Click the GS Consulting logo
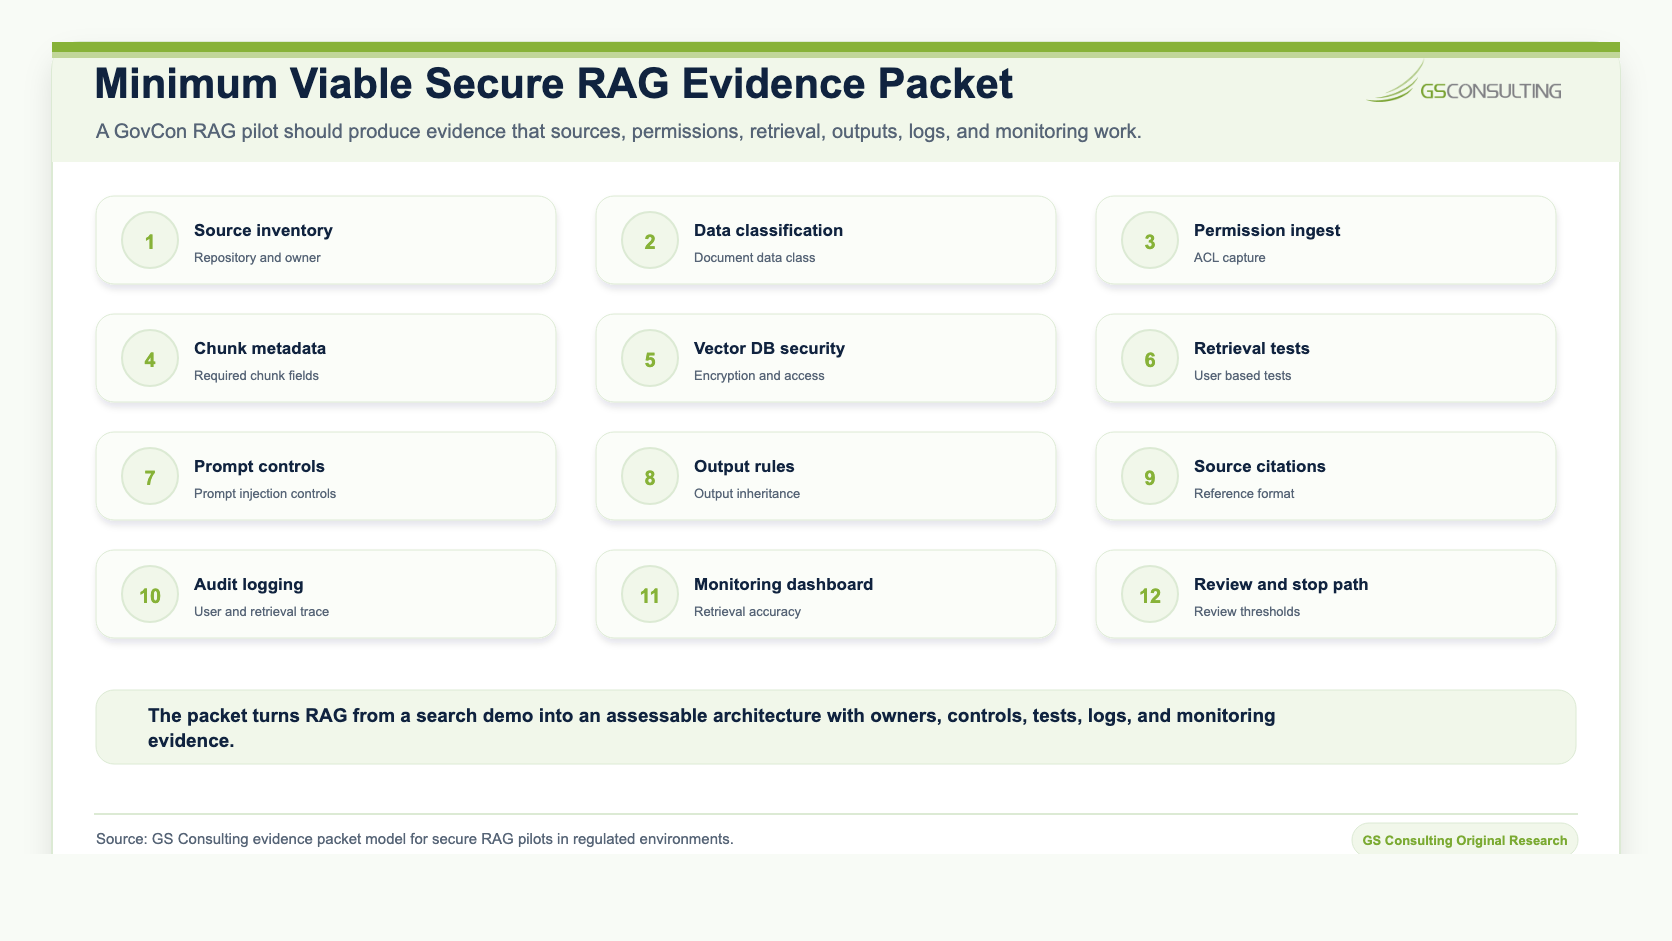1672x941 pixels. coord(1464,83)
